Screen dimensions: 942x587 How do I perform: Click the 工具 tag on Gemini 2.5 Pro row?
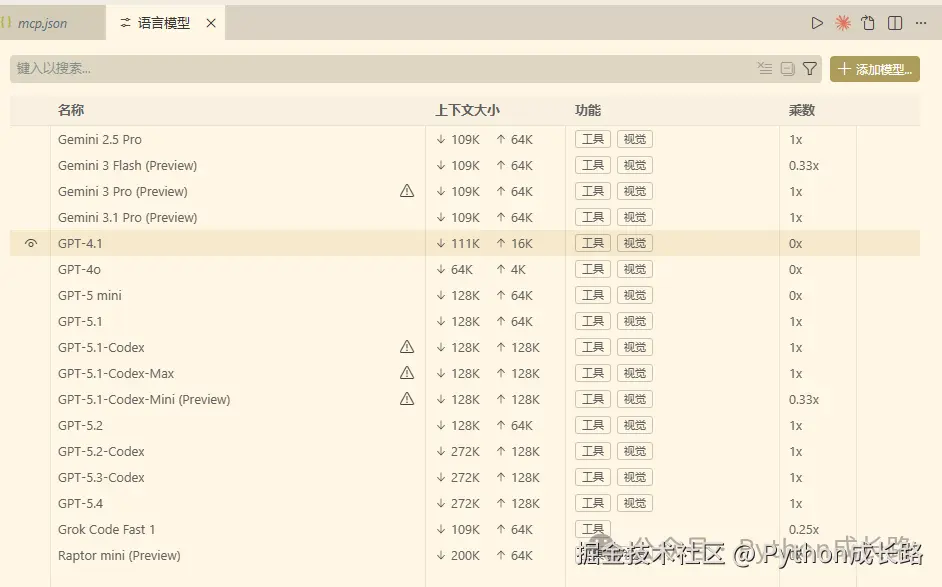click(593, 139)
